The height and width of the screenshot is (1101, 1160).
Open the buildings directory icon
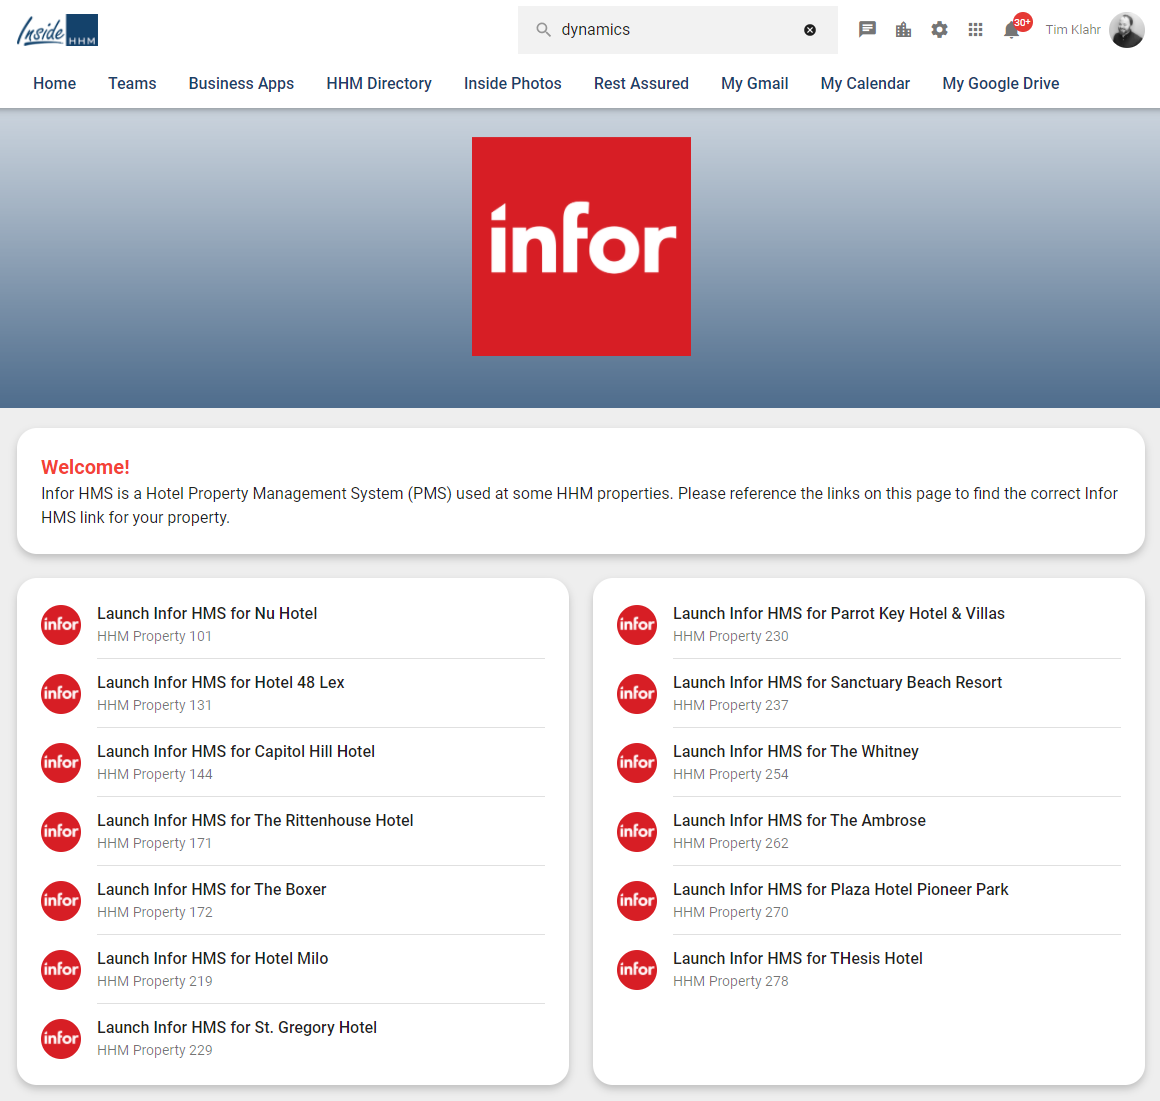point(903,30)
